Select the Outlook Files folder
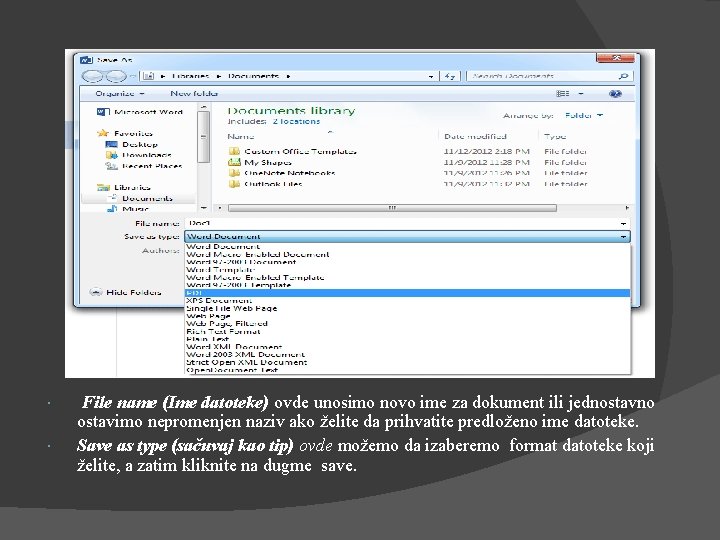The height and width of the screenshot is (540, 720). 265,184
